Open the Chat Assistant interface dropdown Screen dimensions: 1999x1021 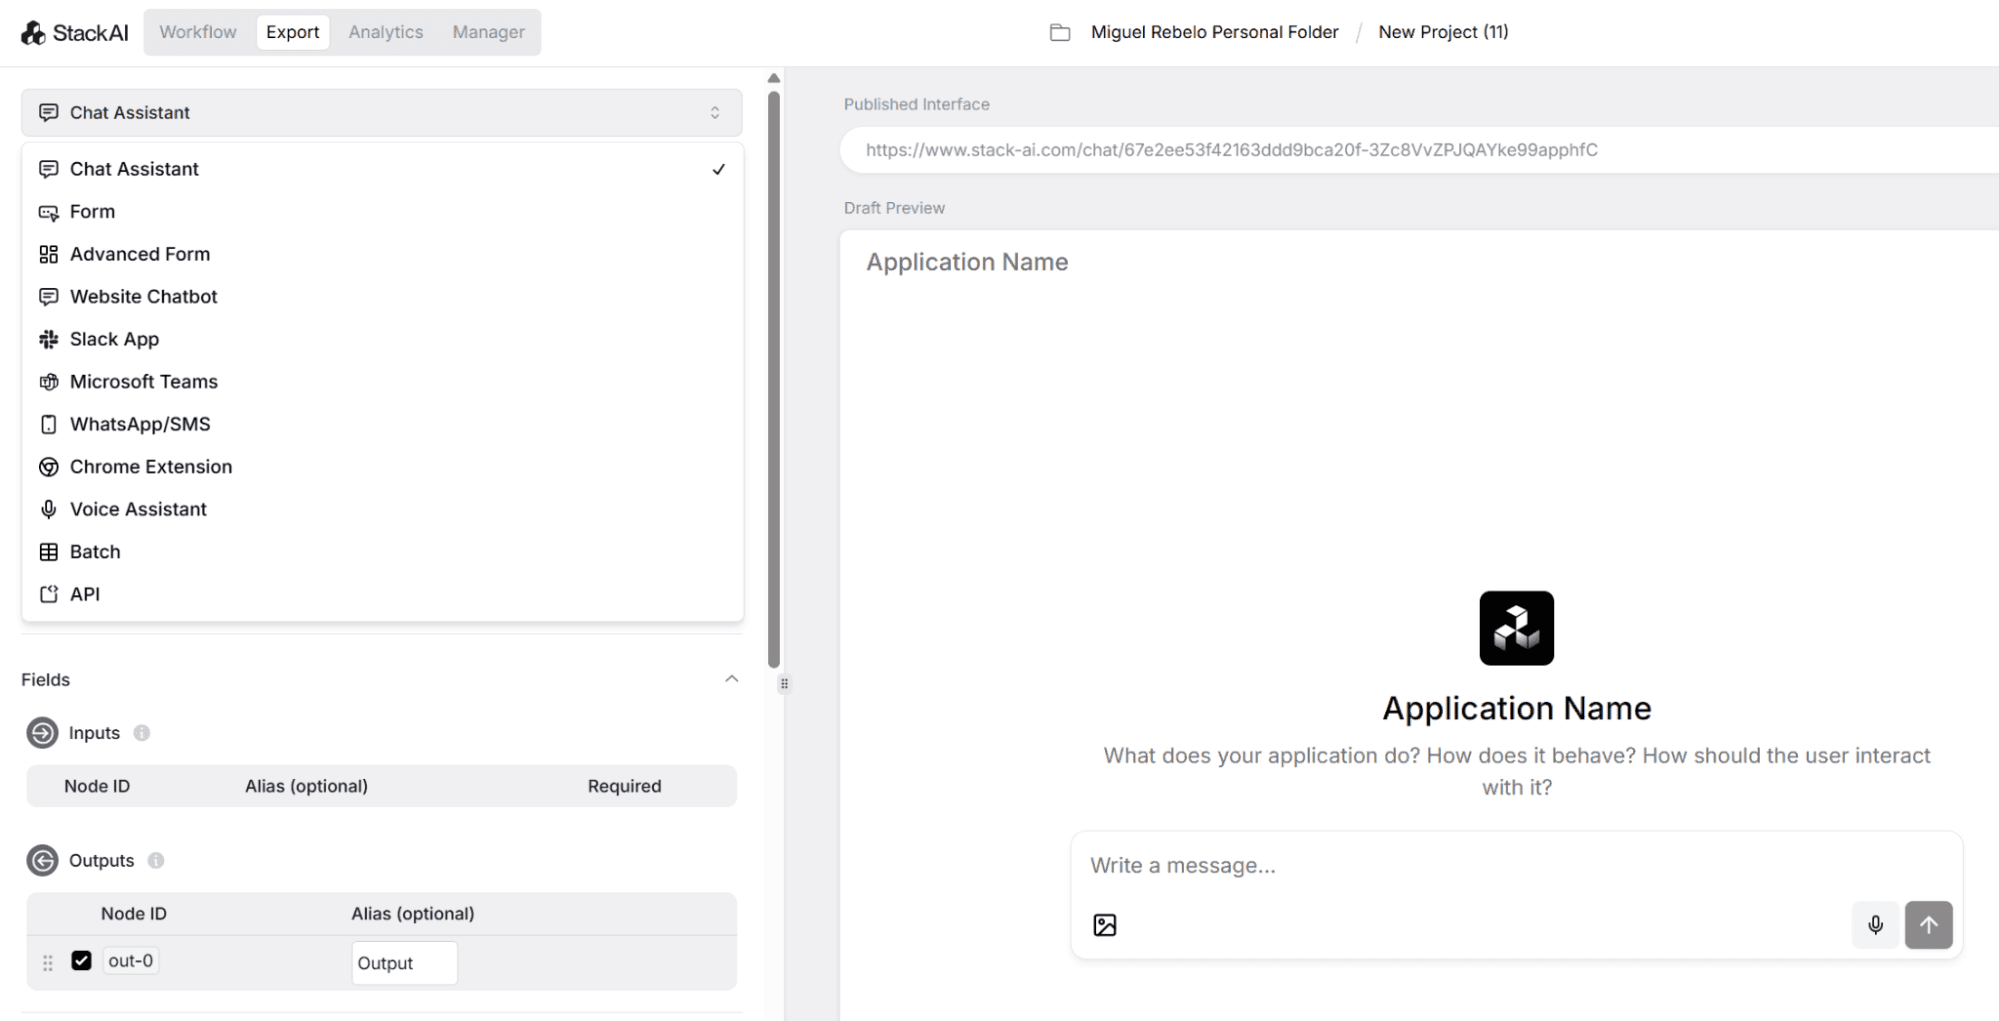[x=382, y=113]
